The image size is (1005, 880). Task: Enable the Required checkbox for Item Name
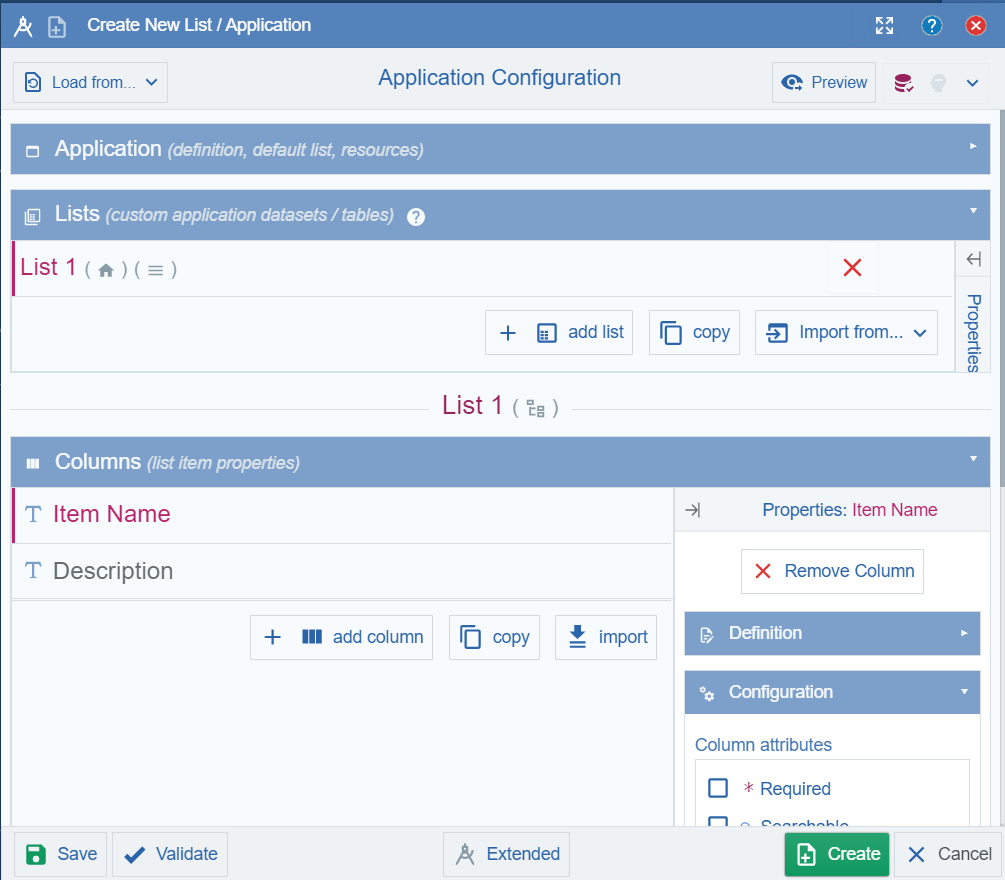(x=717, y=788)
